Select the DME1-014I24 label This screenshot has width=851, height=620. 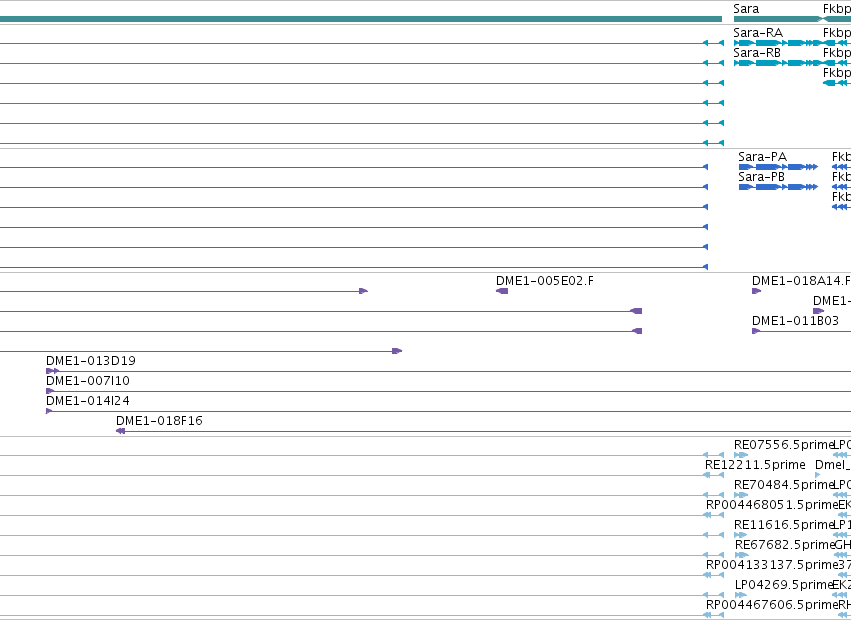[88, 401]
